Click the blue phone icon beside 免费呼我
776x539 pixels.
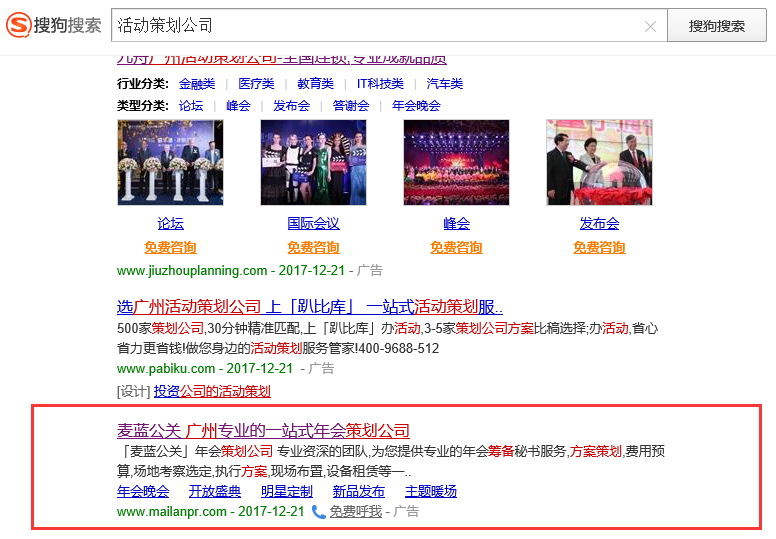click(319, 512)
